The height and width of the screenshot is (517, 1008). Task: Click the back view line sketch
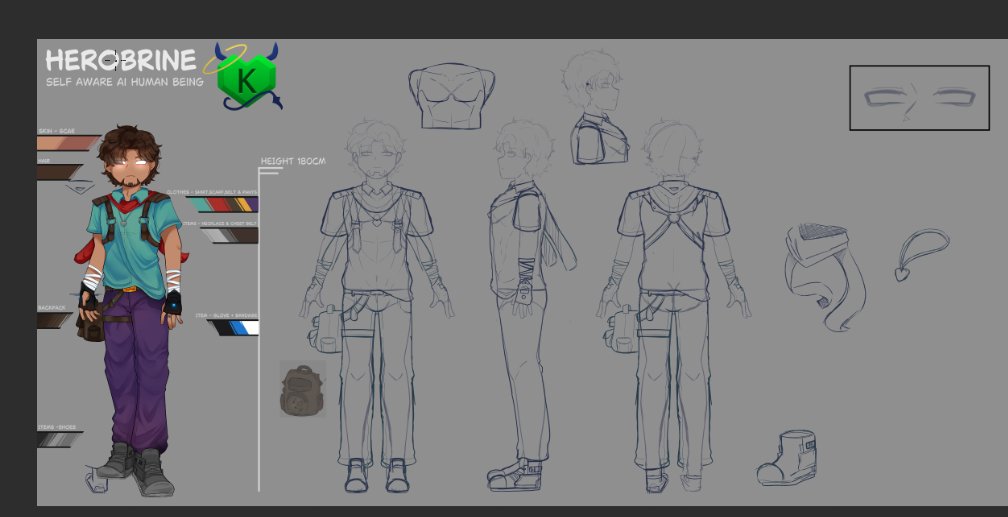pyautogui.click(x=673, y=307)
